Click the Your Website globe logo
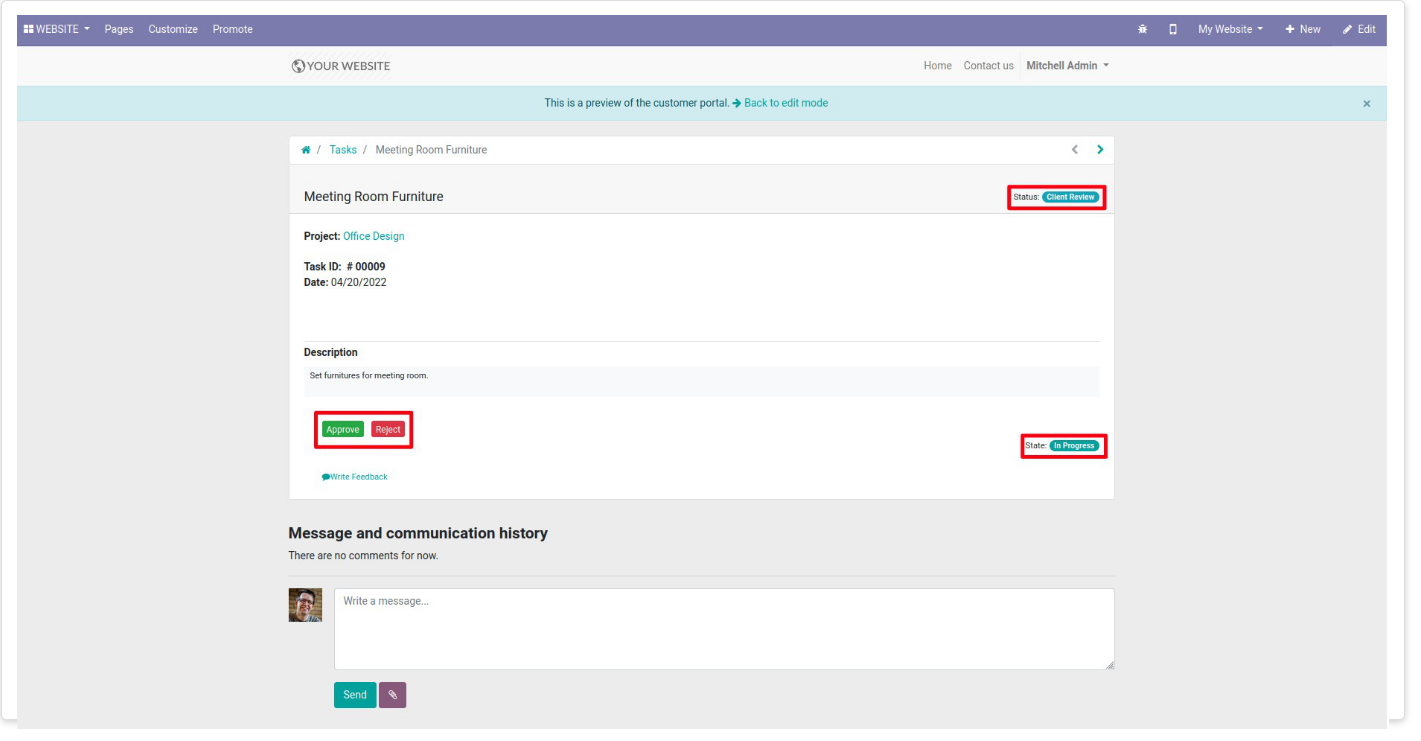The width and height of the screenshot is (1421, 741). coord(341,66)
